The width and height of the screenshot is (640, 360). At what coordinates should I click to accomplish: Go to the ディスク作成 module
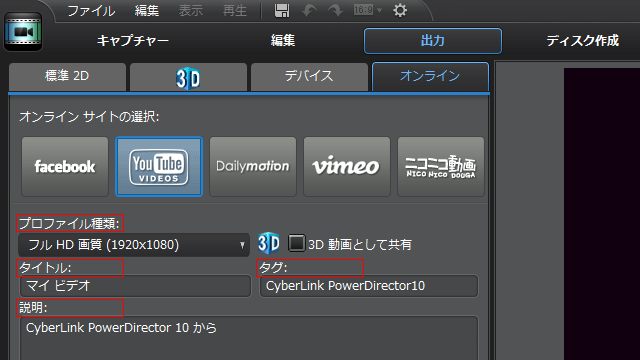click(x=582, y=41)
